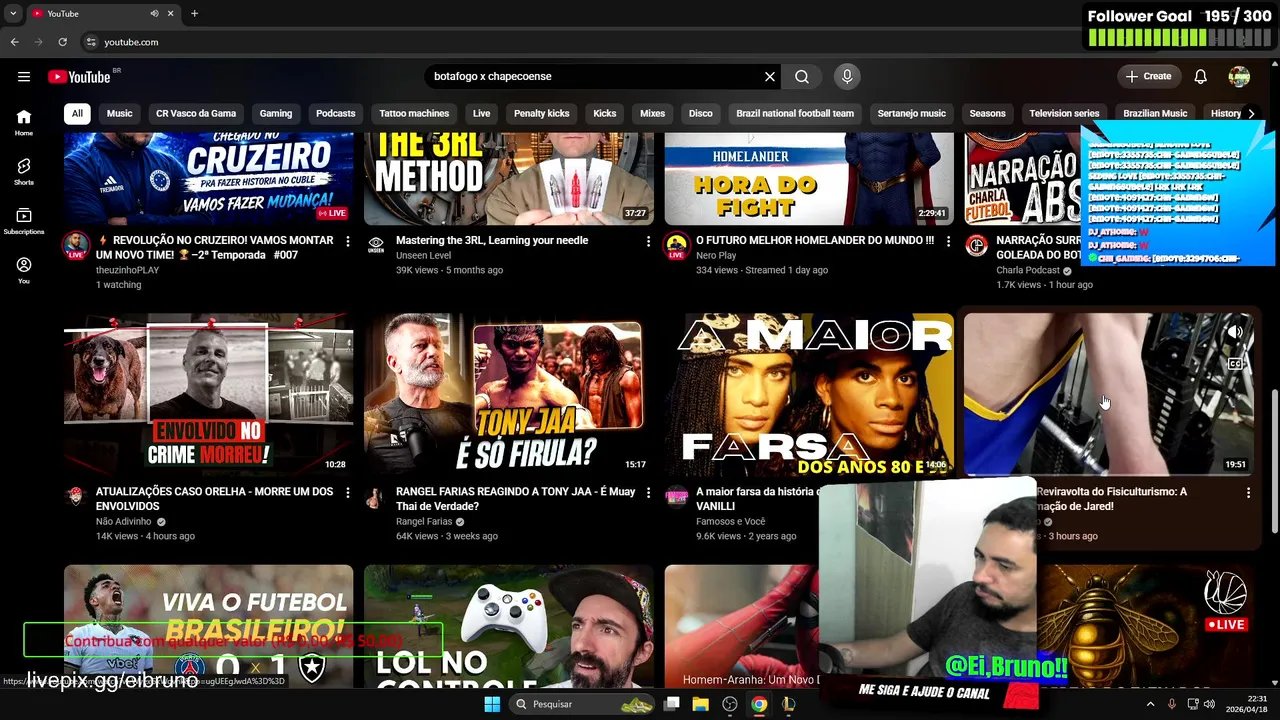Open the tab search dropdown arrow
Screen dimensions: 1280x720
[x=13, y=14]
